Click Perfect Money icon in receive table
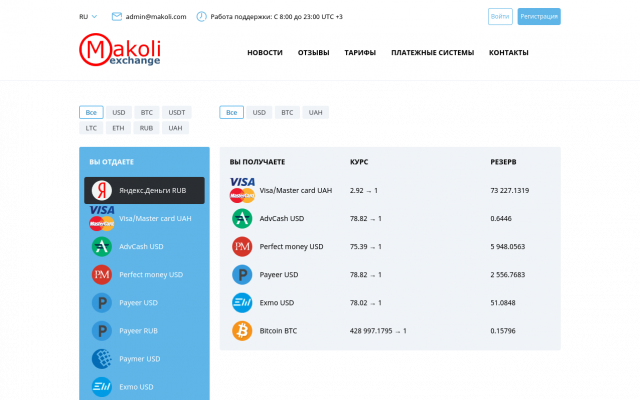The image size is (640, 400). [x=242, y=247]
